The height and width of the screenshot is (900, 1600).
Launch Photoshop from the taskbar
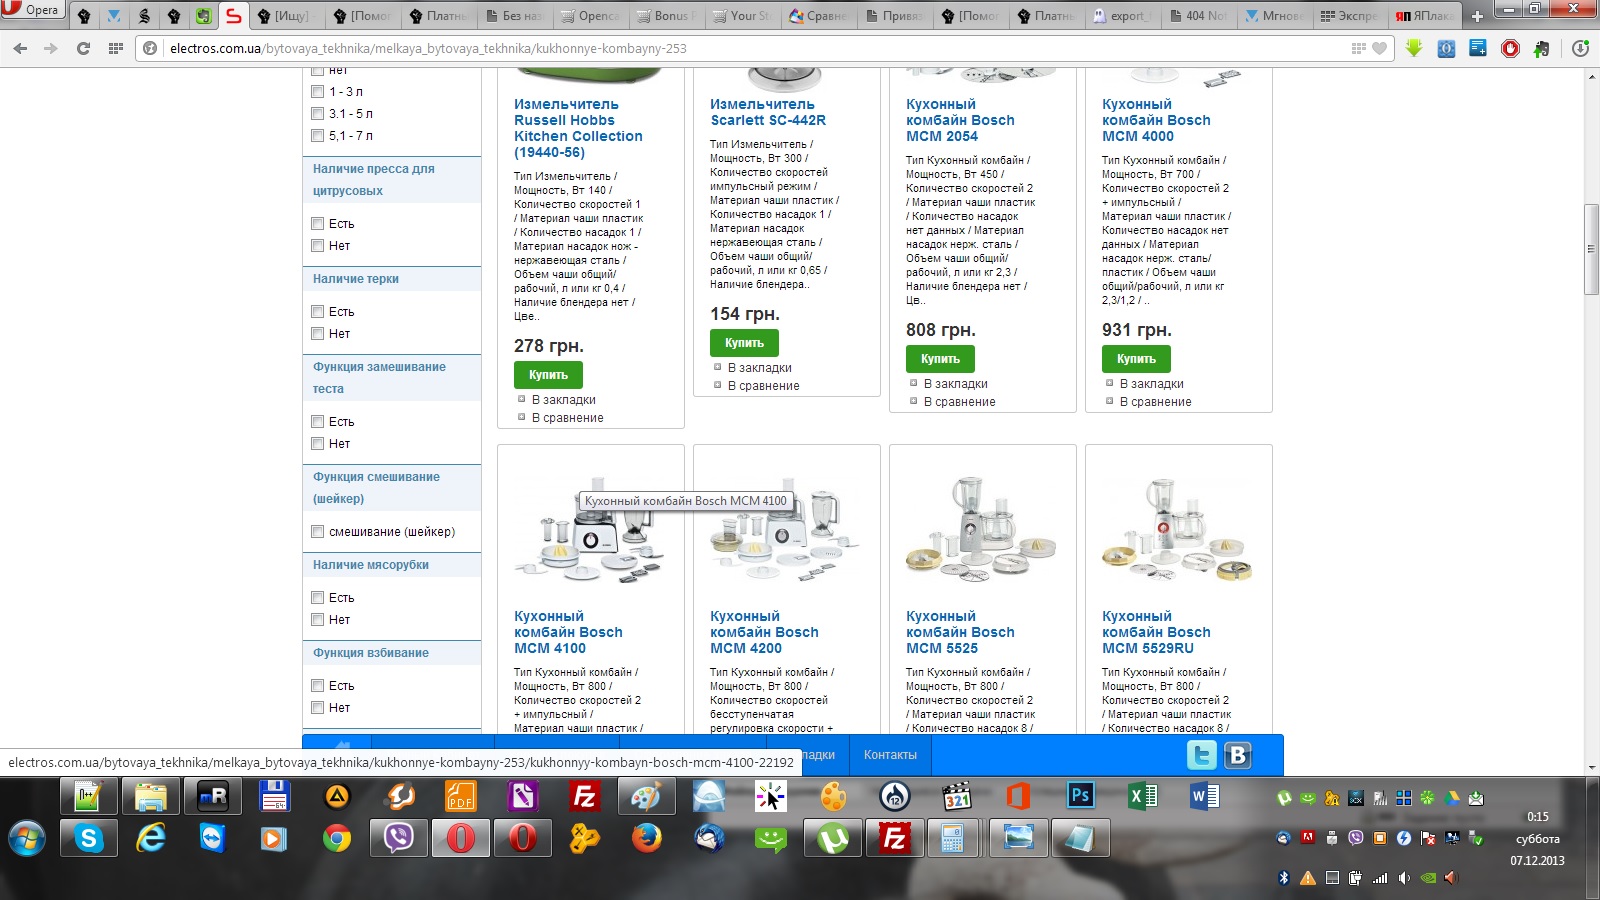(1080, 796)
